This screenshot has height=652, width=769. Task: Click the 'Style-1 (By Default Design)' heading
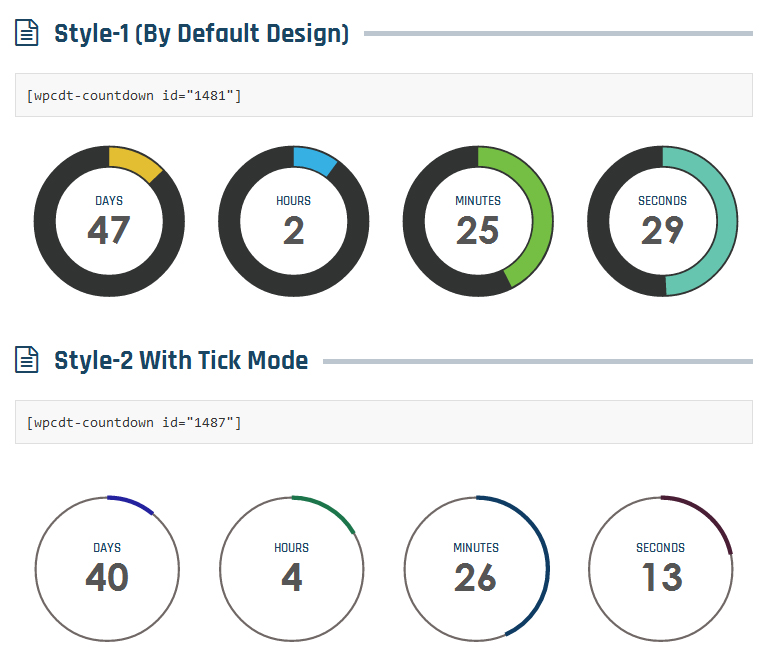point(201,34)
